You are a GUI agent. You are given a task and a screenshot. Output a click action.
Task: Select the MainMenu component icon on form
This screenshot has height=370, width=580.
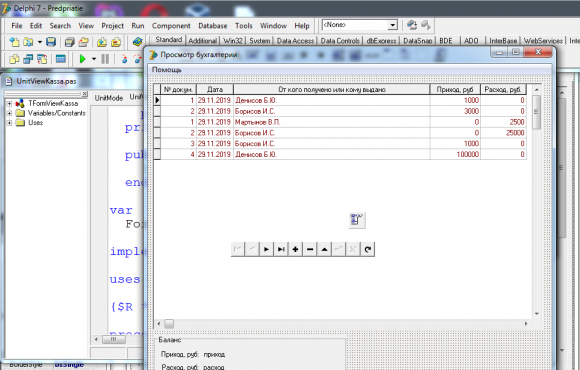pyautogui.click(x=357, y=220)
